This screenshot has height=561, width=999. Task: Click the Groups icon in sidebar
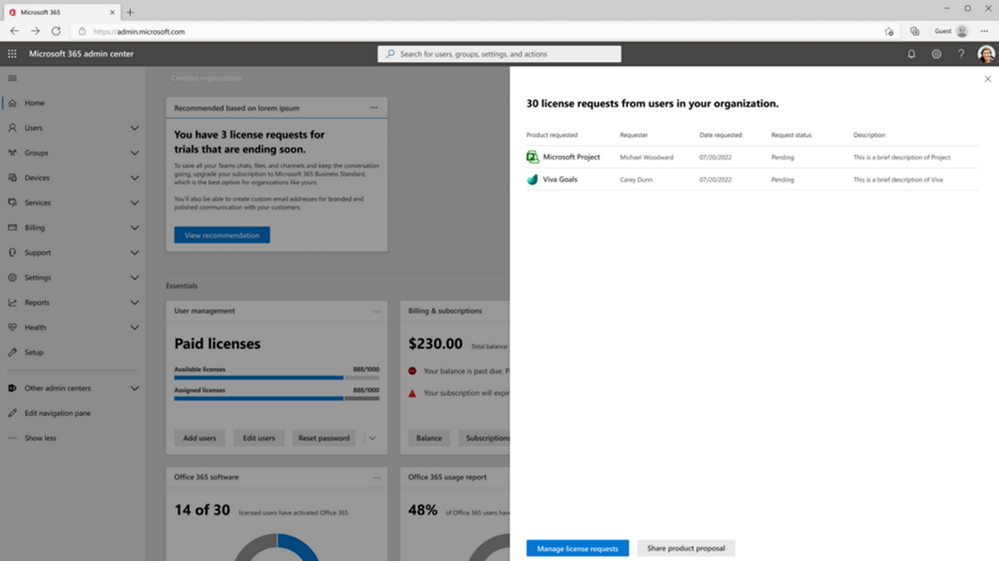tap(12, 153)
